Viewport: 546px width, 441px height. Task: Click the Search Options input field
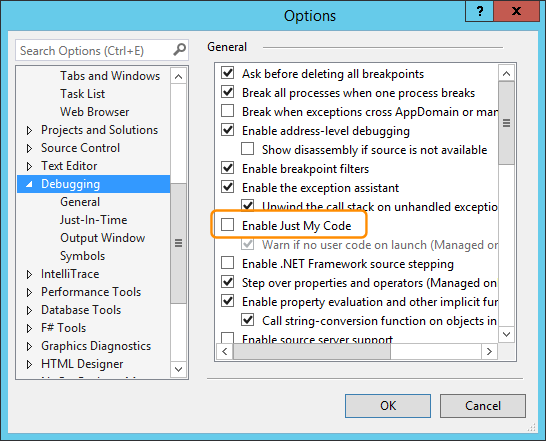94,51
